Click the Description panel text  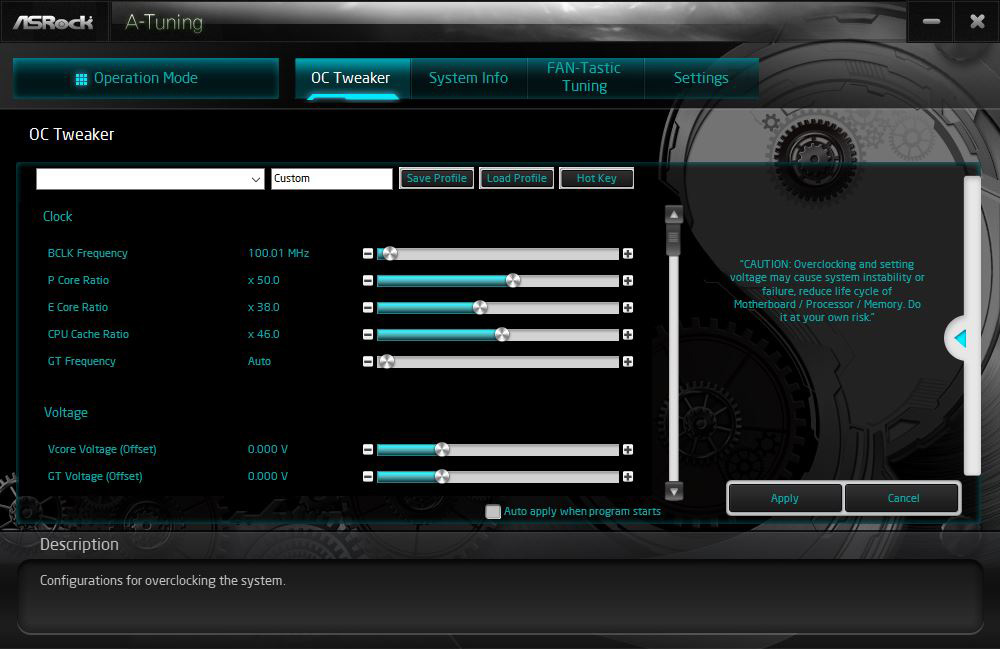click(163, 581)
